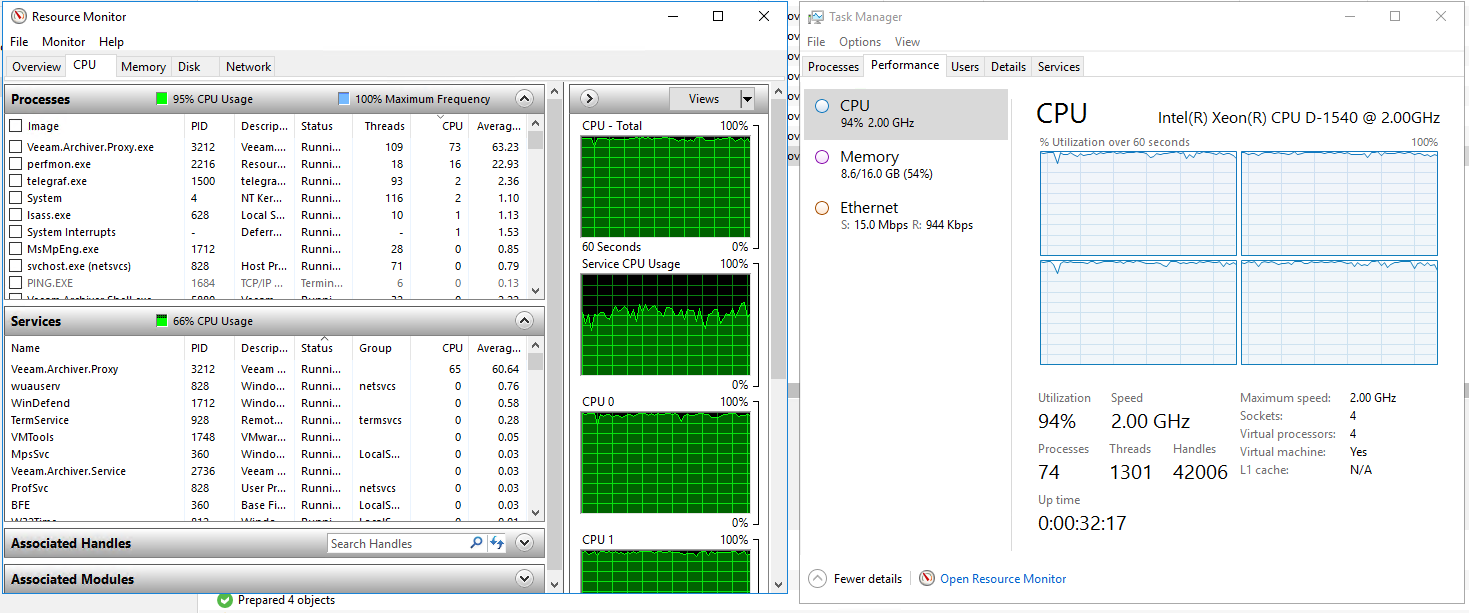Check the lsass.exe process checkbox

pos(16,215)
